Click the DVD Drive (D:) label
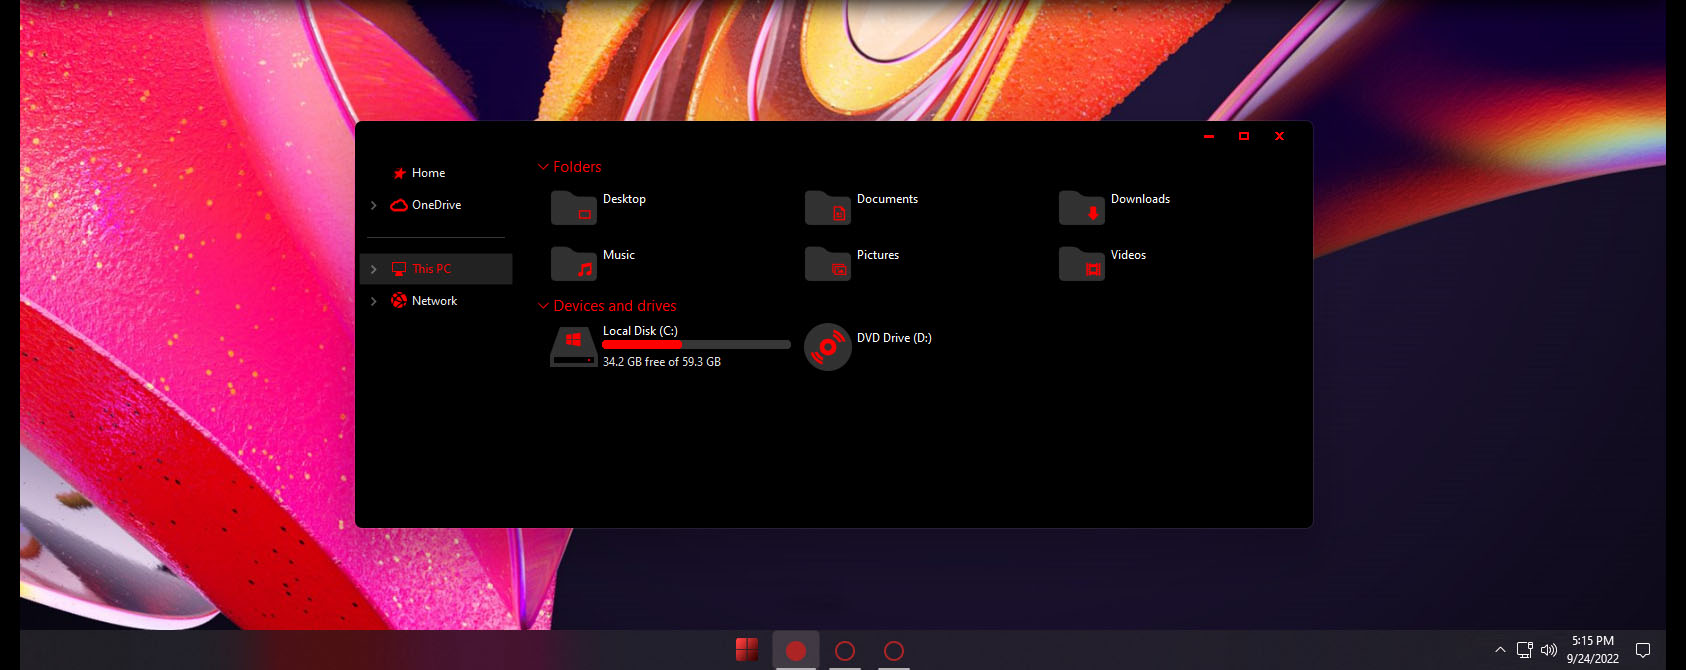The width and height of the screenshot is (1686, 670). (894, 338)
